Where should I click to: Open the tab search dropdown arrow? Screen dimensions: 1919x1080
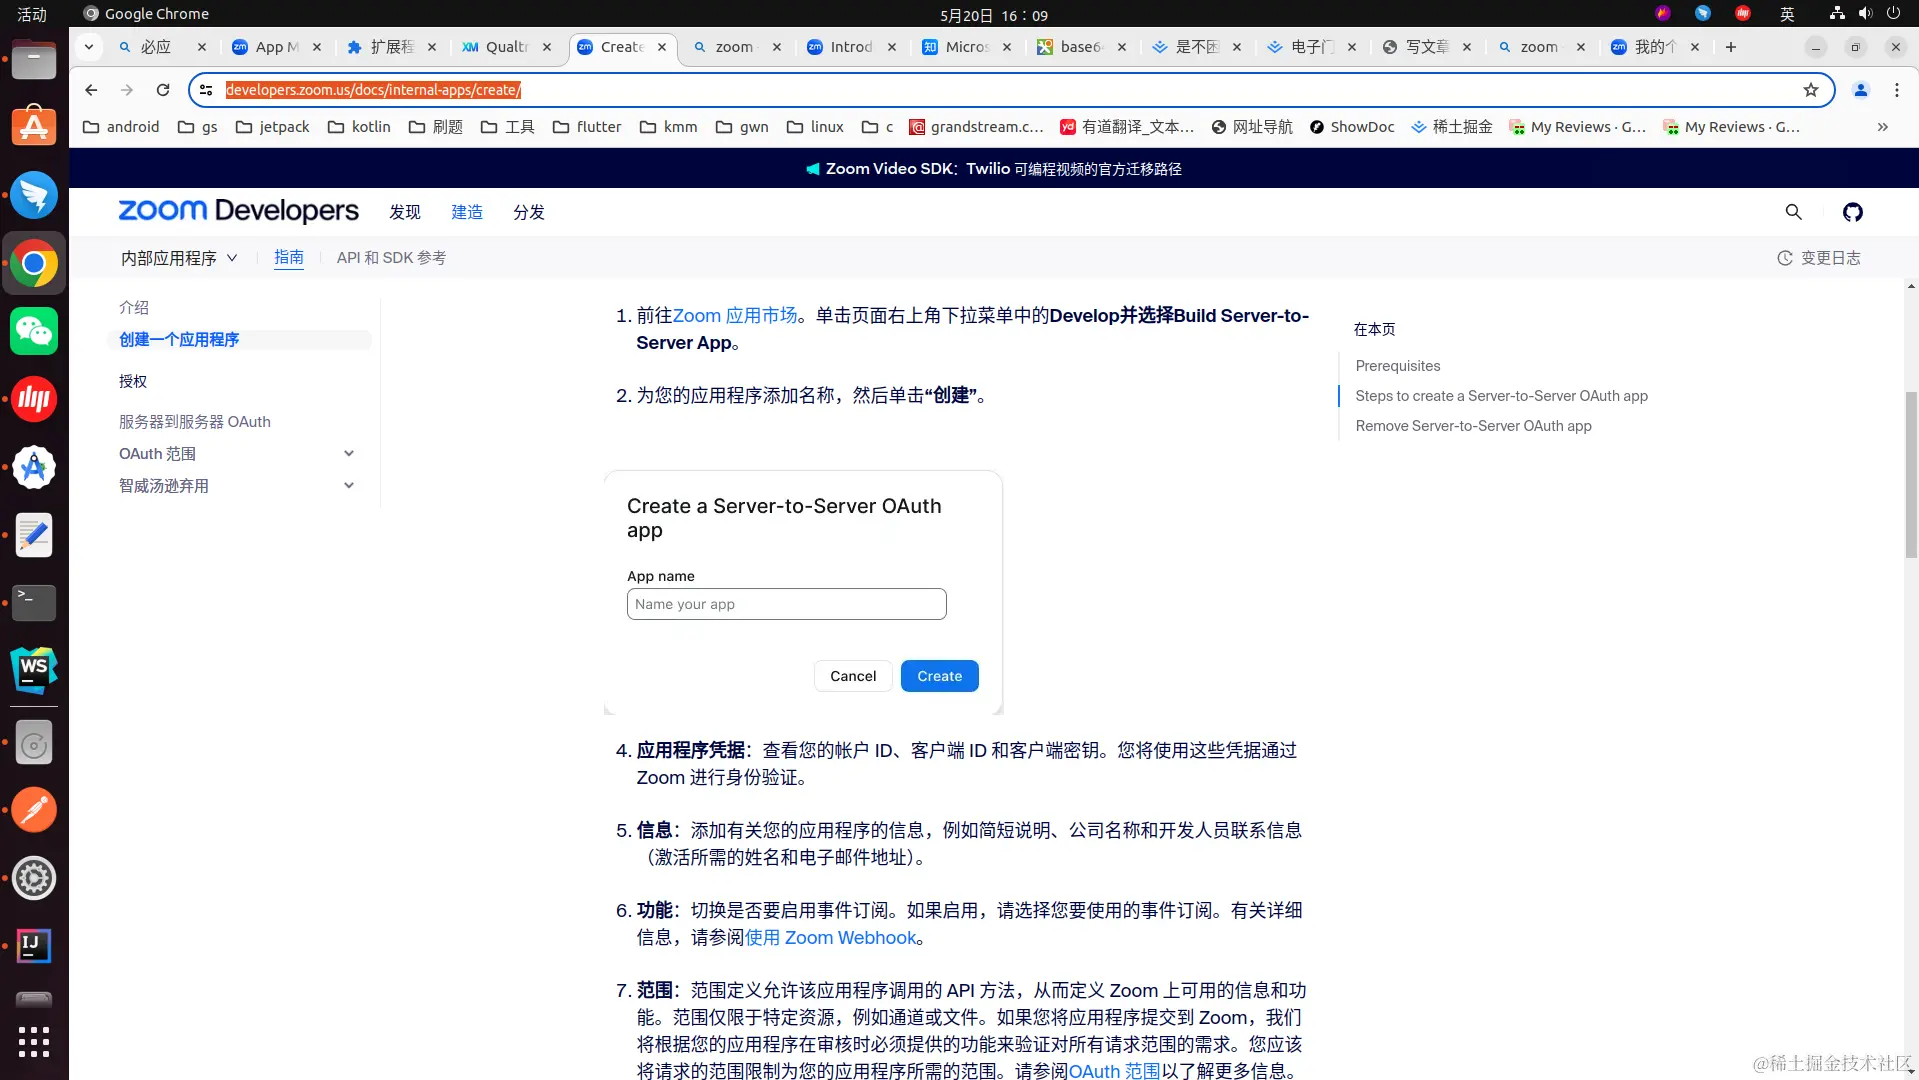(89, 47)
